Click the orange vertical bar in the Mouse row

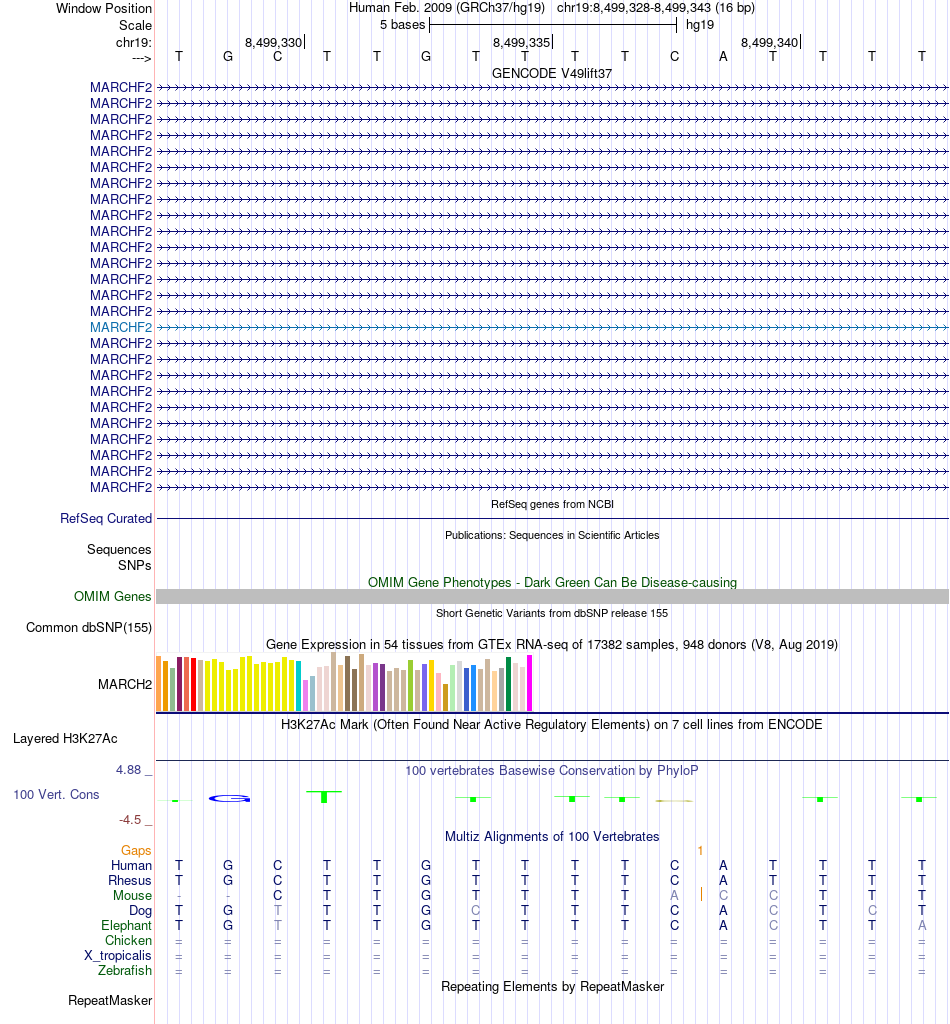[x=701, y=895]
